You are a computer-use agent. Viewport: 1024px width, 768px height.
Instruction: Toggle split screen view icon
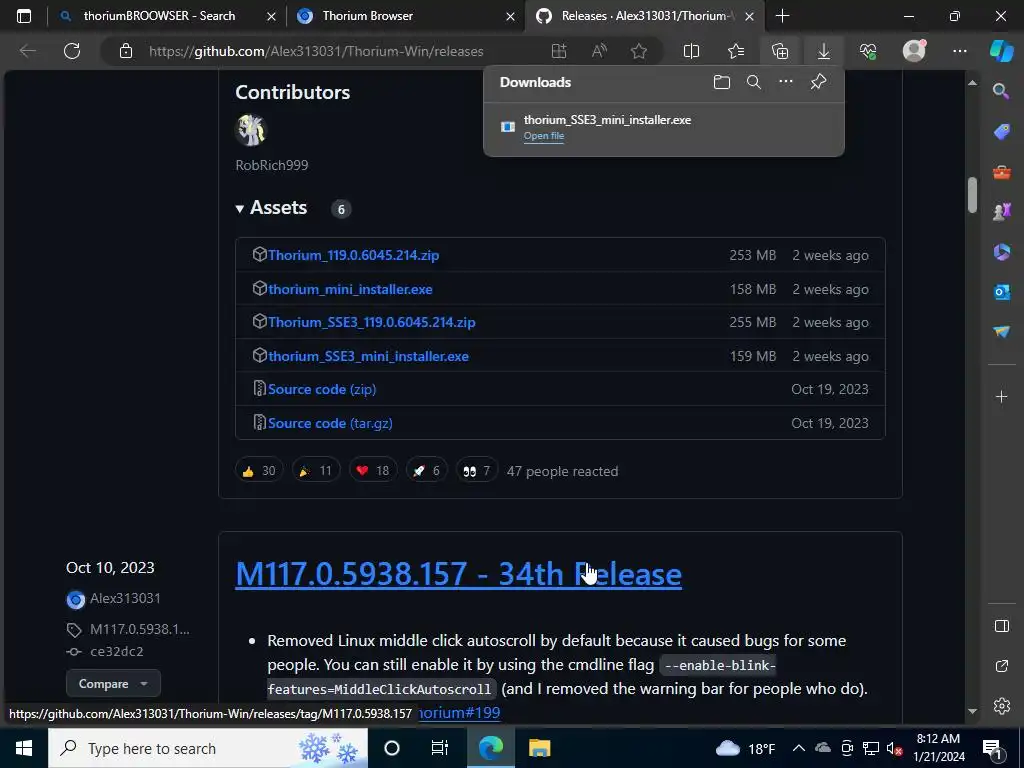pos(691,51)
